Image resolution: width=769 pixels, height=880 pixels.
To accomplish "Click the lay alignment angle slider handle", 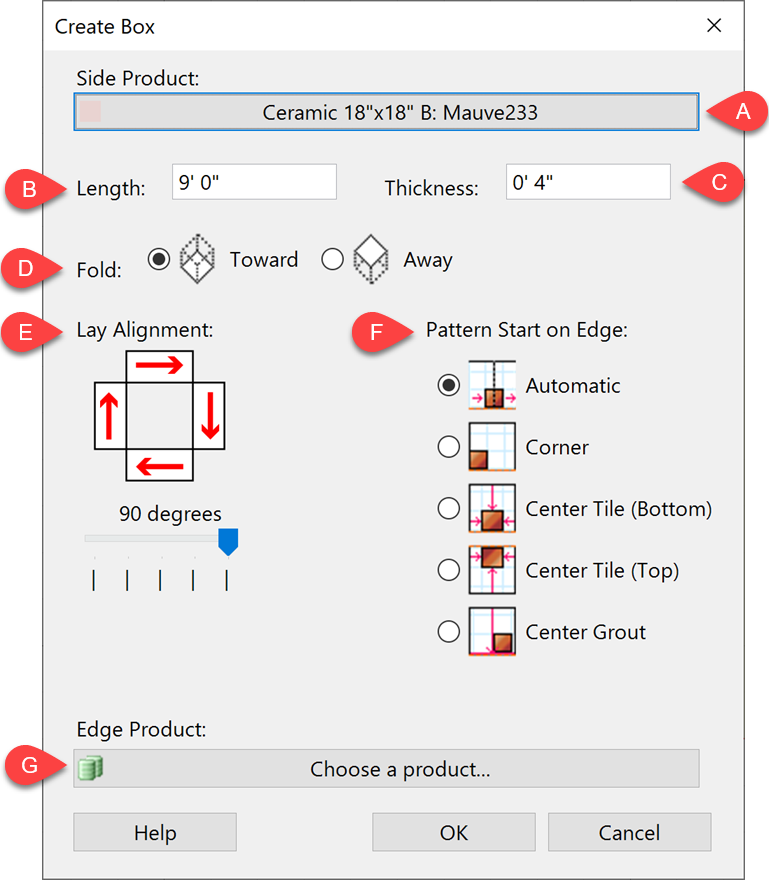I will click(x=228, y=542).
